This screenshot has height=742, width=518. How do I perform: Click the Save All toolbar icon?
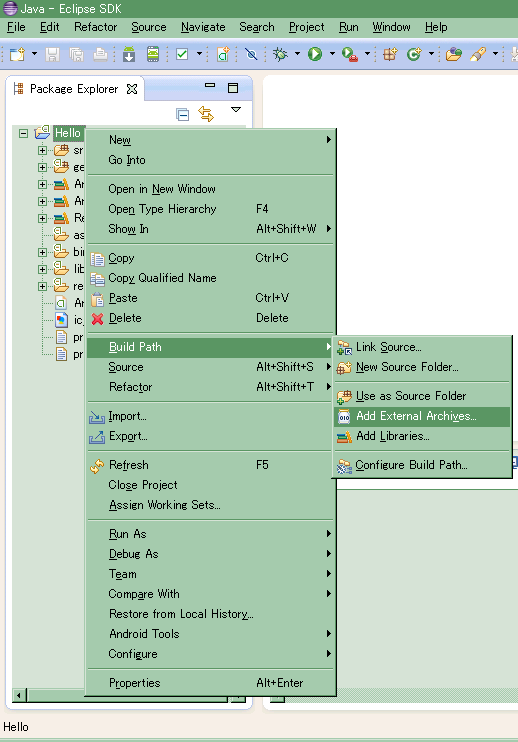[x=76, y=54]
